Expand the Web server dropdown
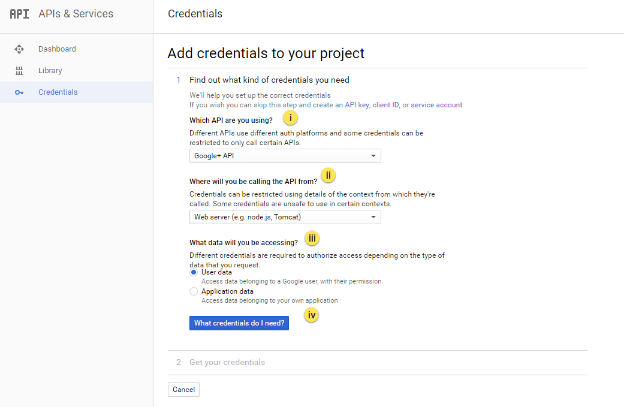 tap(285, 217)
